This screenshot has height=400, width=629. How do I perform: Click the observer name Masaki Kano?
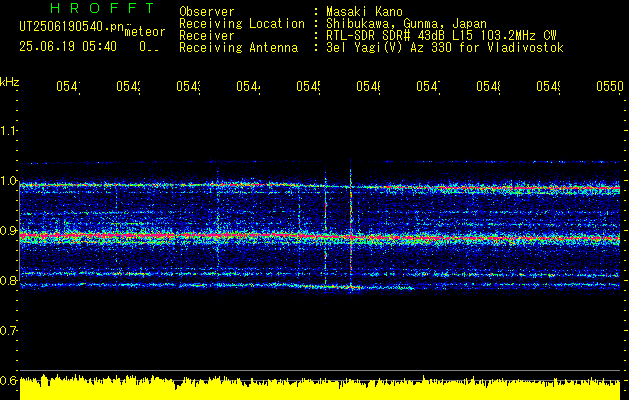(364, 12)
